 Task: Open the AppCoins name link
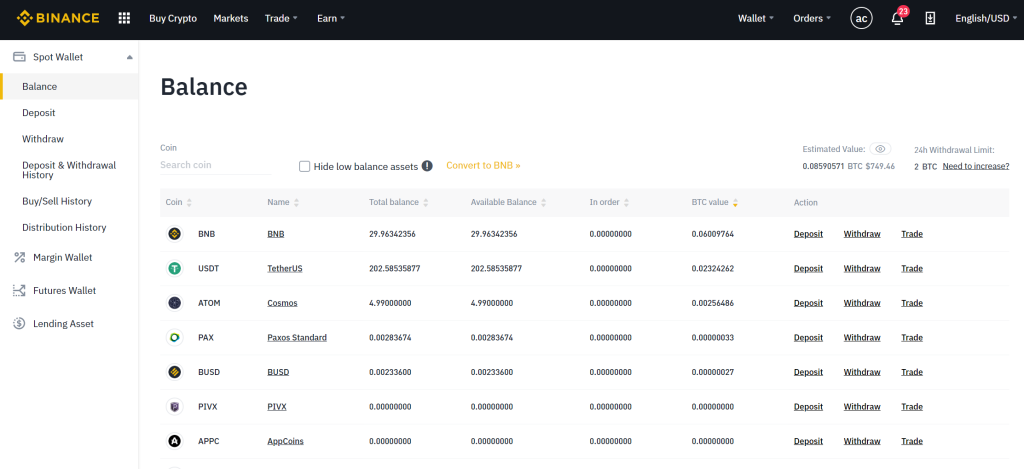[285, 441]
